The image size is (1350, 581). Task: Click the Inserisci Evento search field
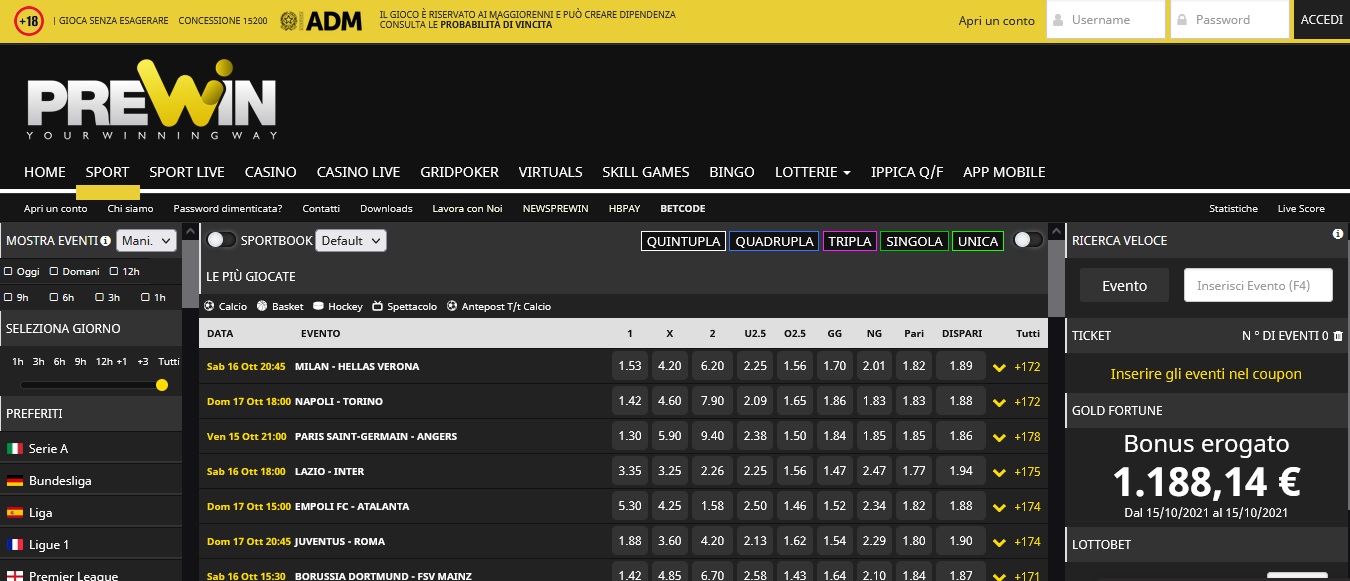(1259, 285)
